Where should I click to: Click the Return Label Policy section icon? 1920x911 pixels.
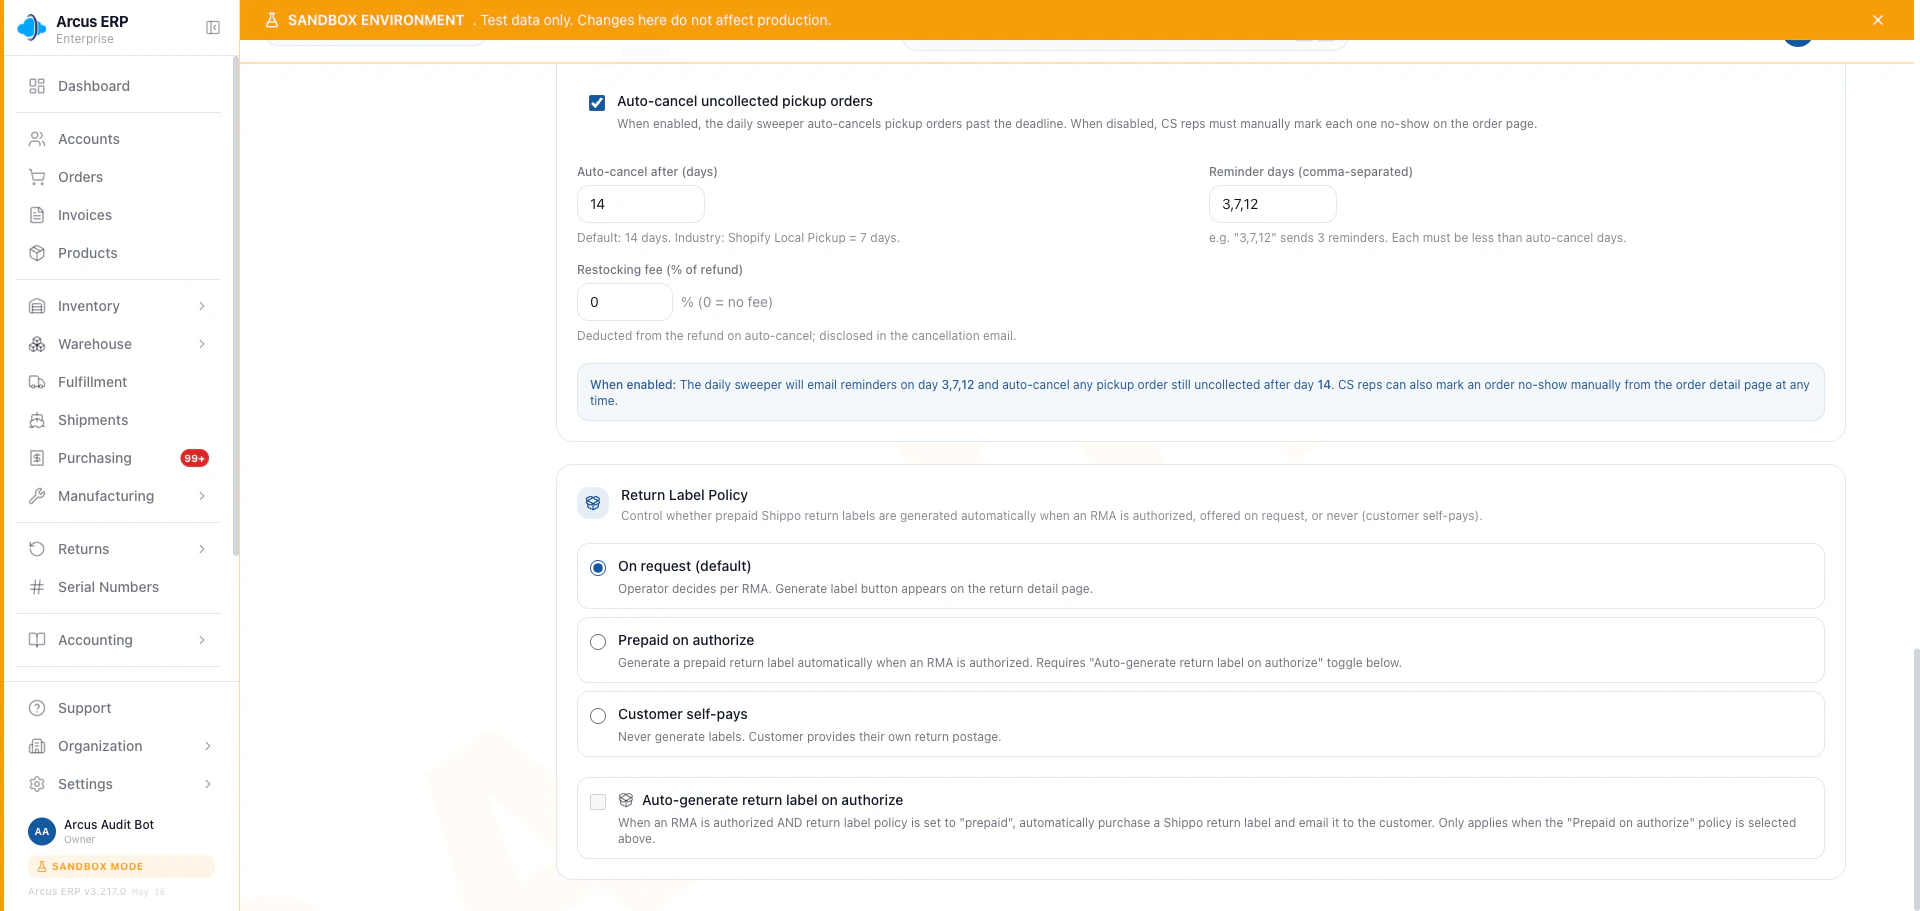pos(593,503)
